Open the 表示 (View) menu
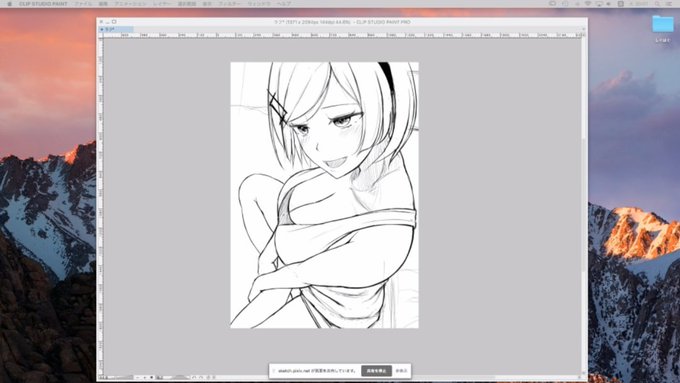The height and width of the screenshot is (383, 680). (x=207, y=3)
